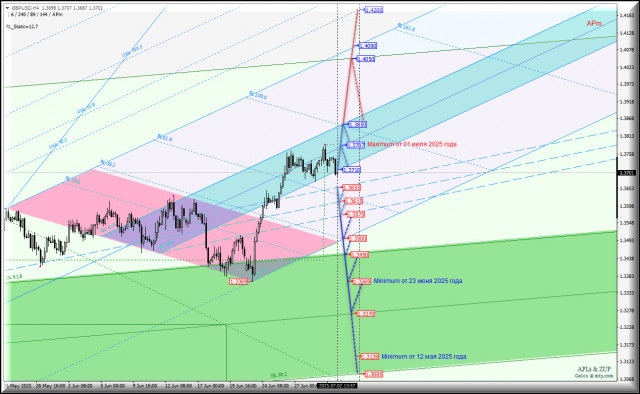
Task: Click the '12 Jun 08:00' time axis label
Action: (x=178, y=386)
